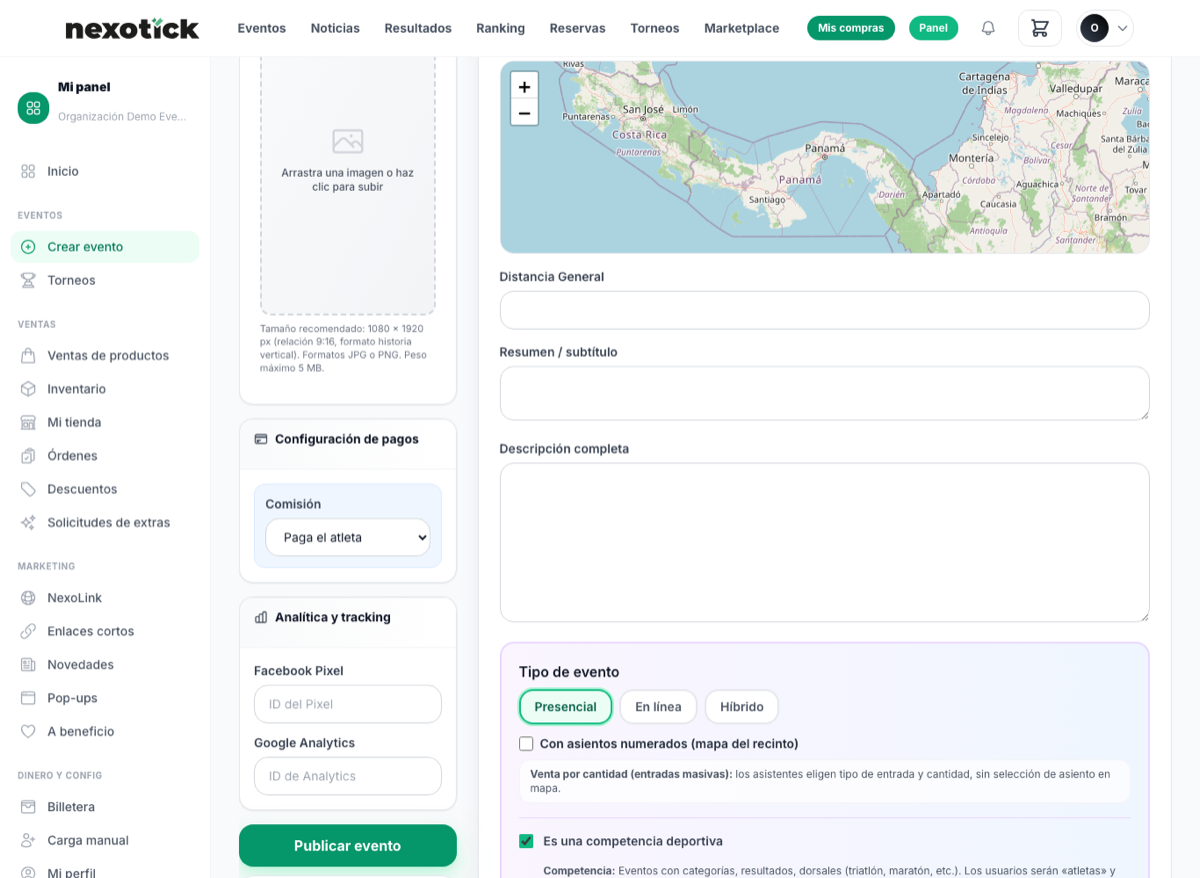Image resolution: width=1200 pixels, height=878 pixels.
Task: Open the Reservas nav item
Action: pyautogui.click(x=578, y=28)
